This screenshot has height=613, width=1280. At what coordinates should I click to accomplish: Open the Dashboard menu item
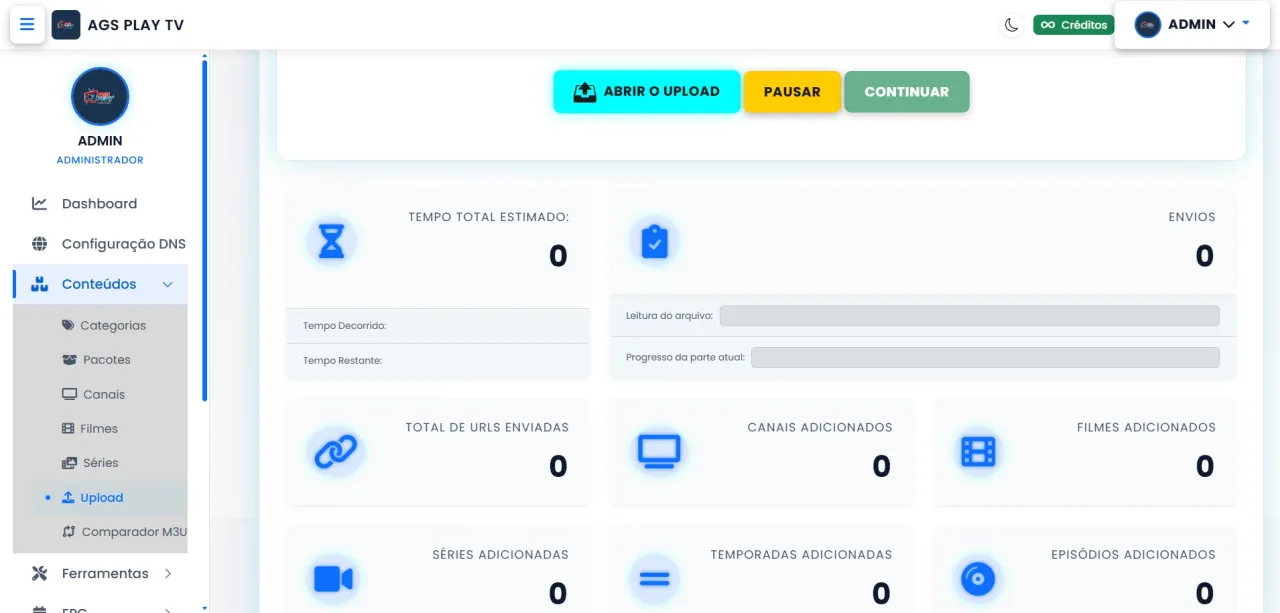[x=100, y=204]
